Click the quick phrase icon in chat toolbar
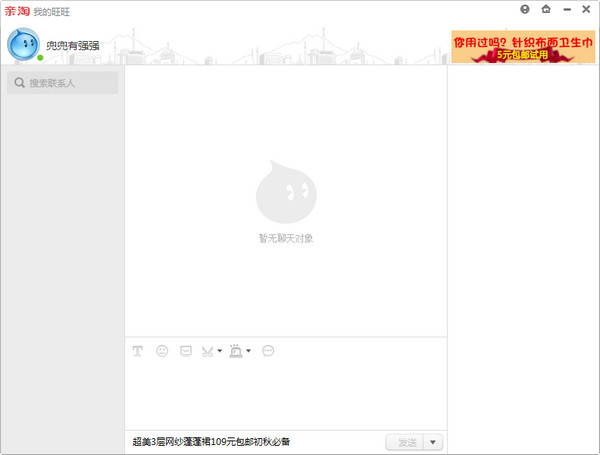This screenshot has width=600, height=455. pyautogui.click(x=185, y=351)
